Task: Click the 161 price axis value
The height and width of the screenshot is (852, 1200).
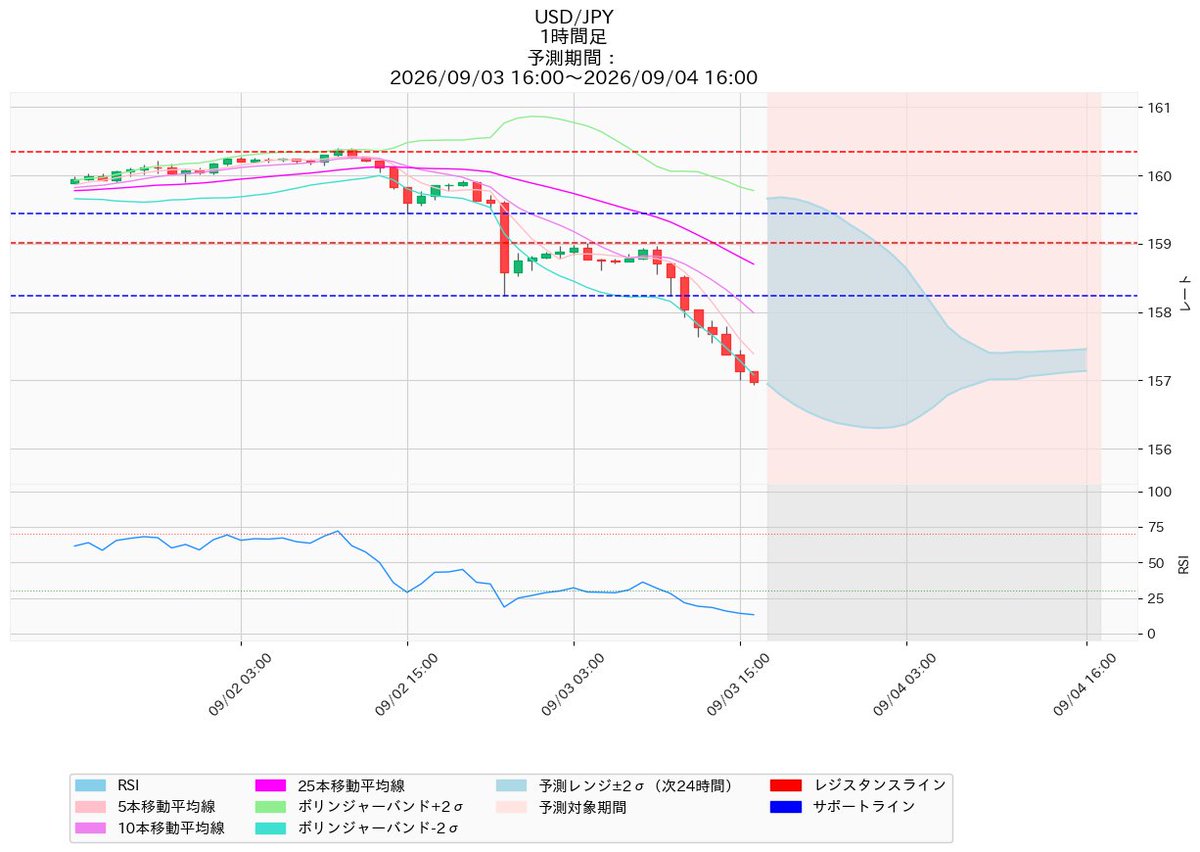Action: click(1160, 108)
